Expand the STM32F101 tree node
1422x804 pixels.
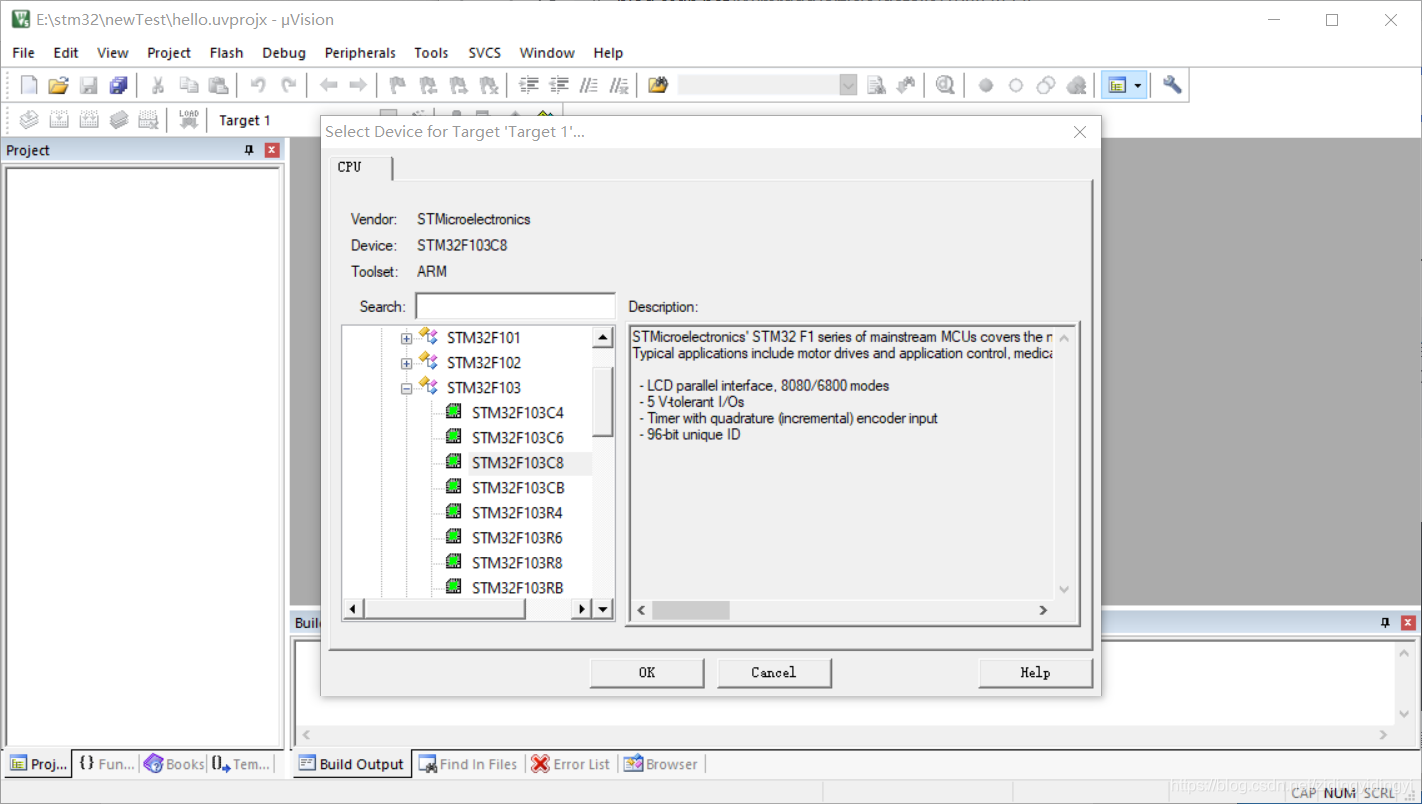point(406,338)
